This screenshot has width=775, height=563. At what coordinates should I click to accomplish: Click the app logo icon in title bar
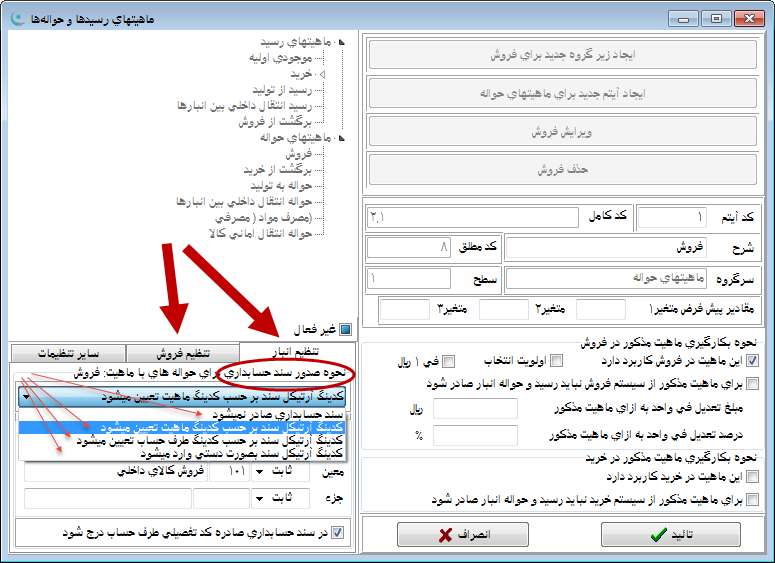[x=18, y=19]
